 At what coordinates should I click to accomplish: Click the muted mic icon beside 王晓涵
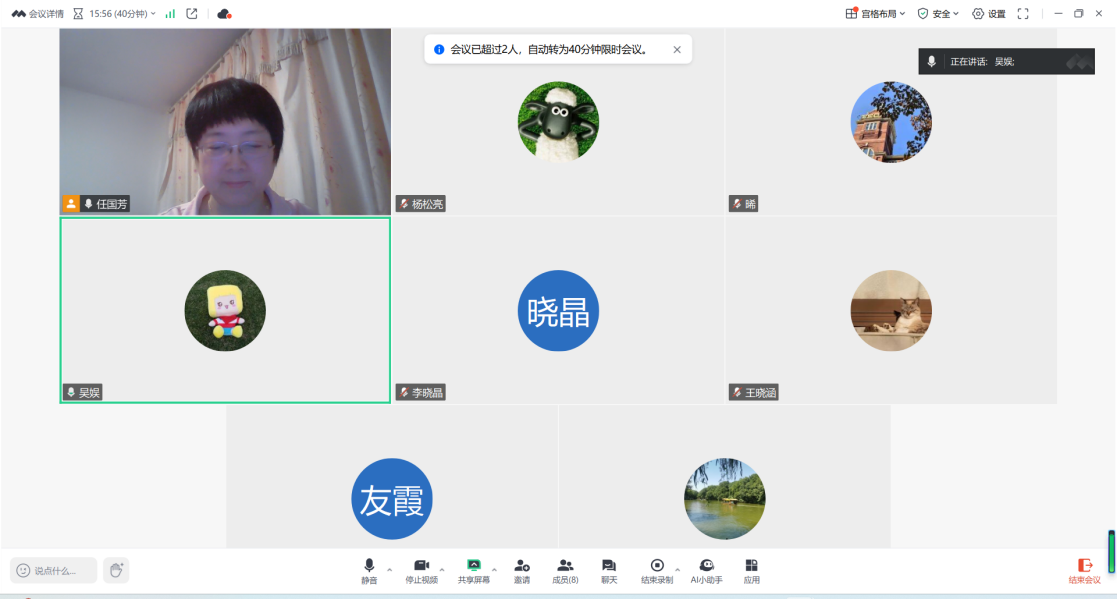737,392
